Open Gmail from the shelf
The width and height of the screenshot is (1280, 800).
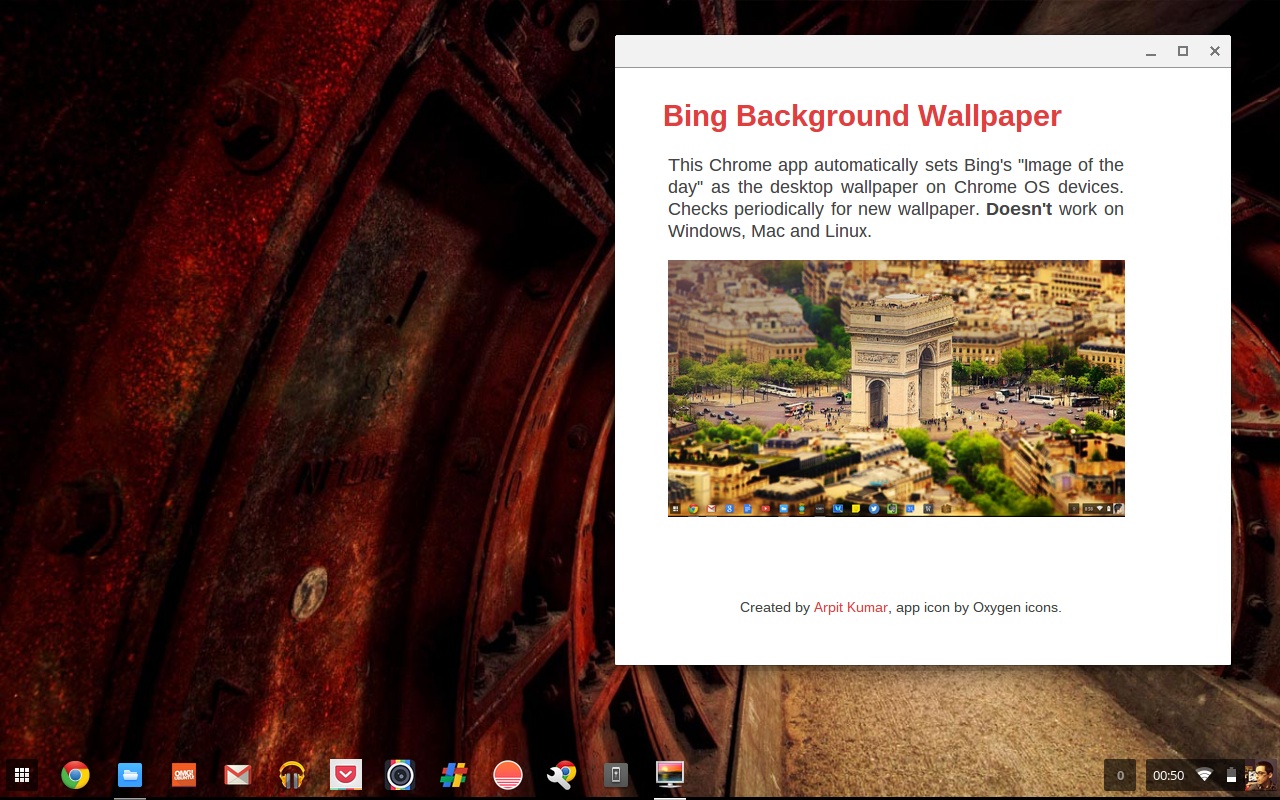[237, 775]
